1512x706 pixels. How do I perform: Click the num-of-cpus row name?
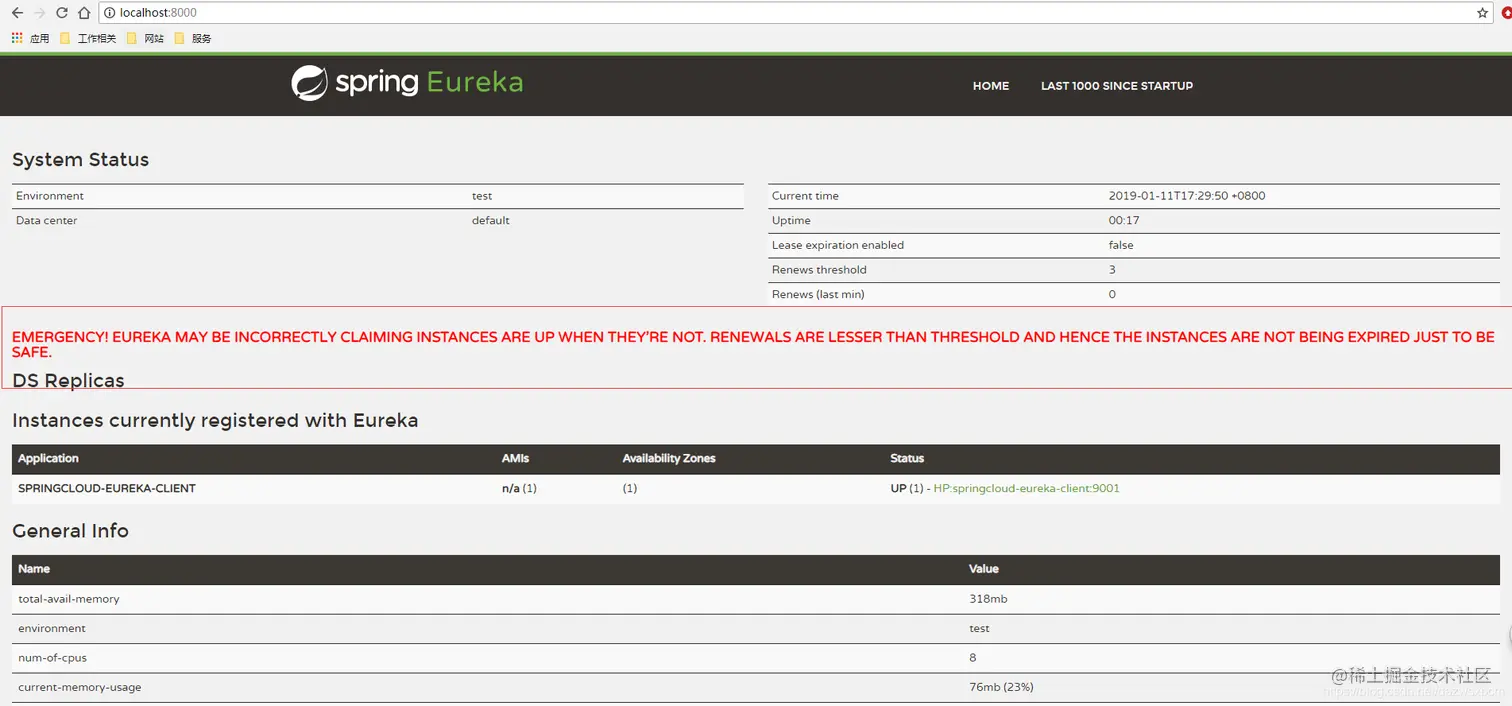click(x=53, y=658)
